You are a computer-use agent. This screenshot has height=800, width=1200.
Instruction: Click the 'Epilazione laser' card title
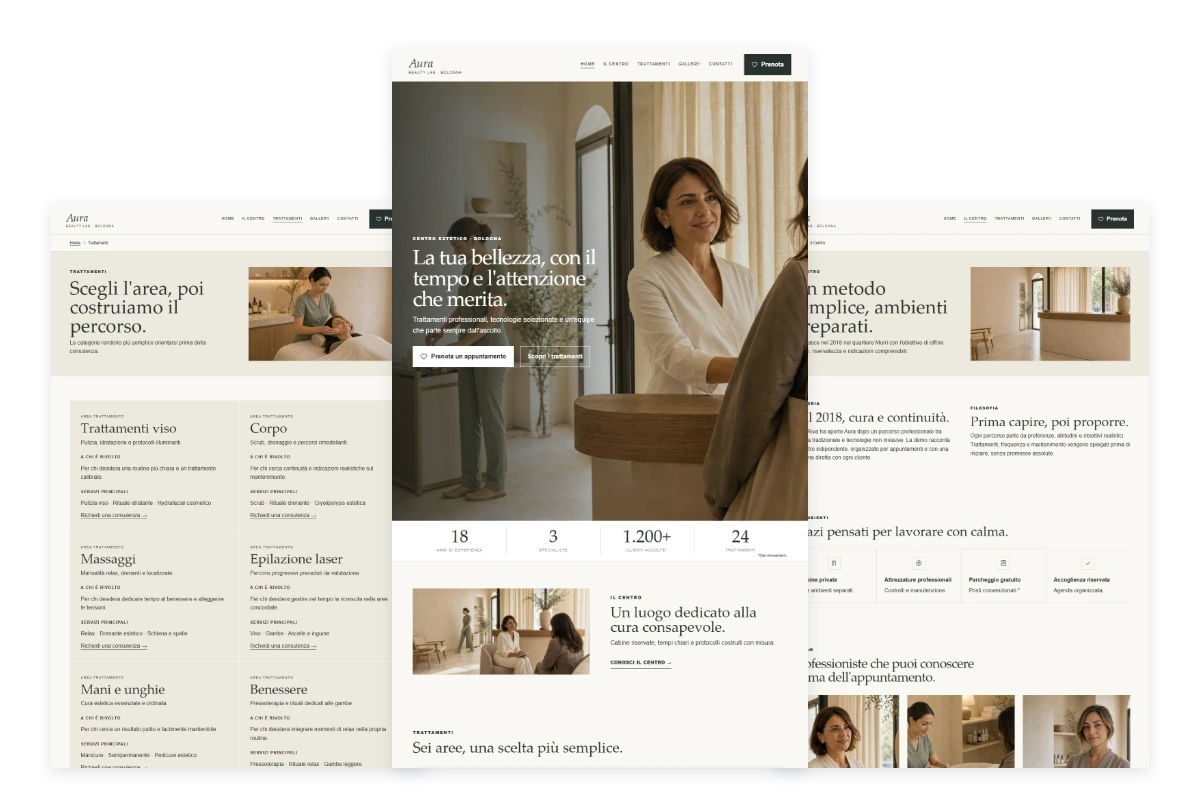pyautogui.click(x=296, y=559)
